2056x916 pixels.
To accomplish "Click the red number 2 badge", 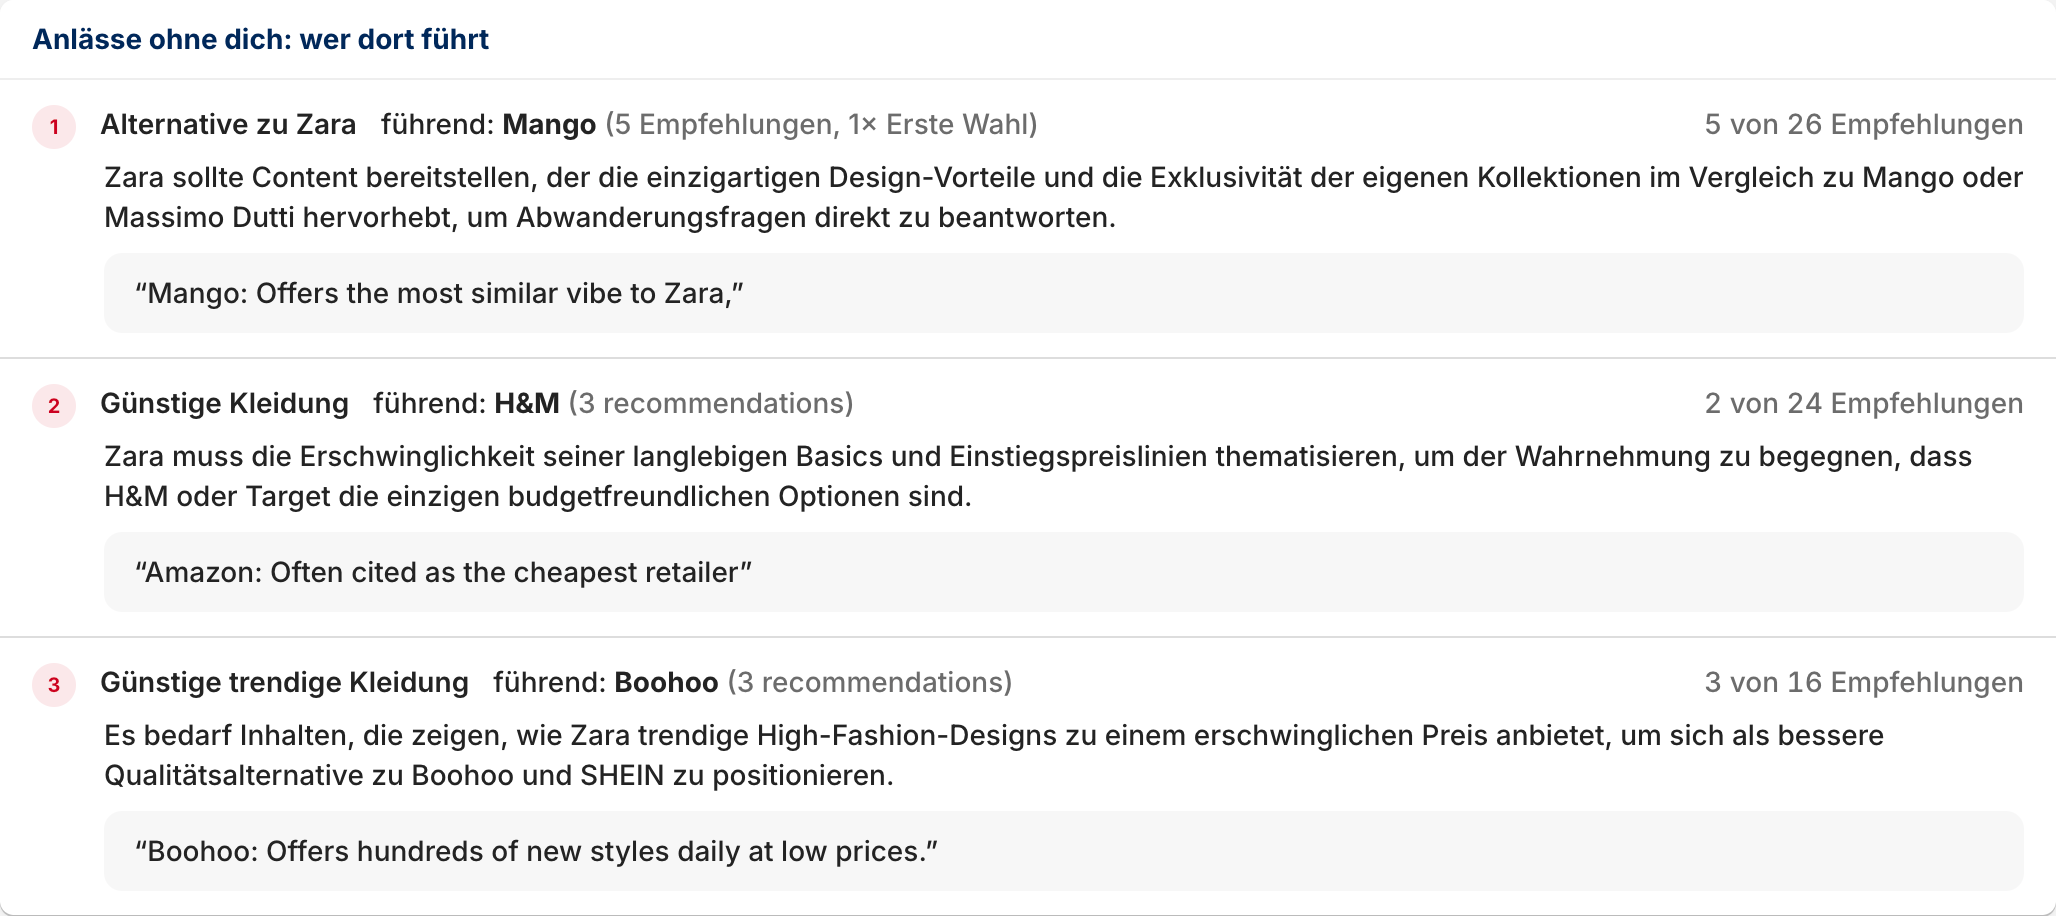I will 54,406.
